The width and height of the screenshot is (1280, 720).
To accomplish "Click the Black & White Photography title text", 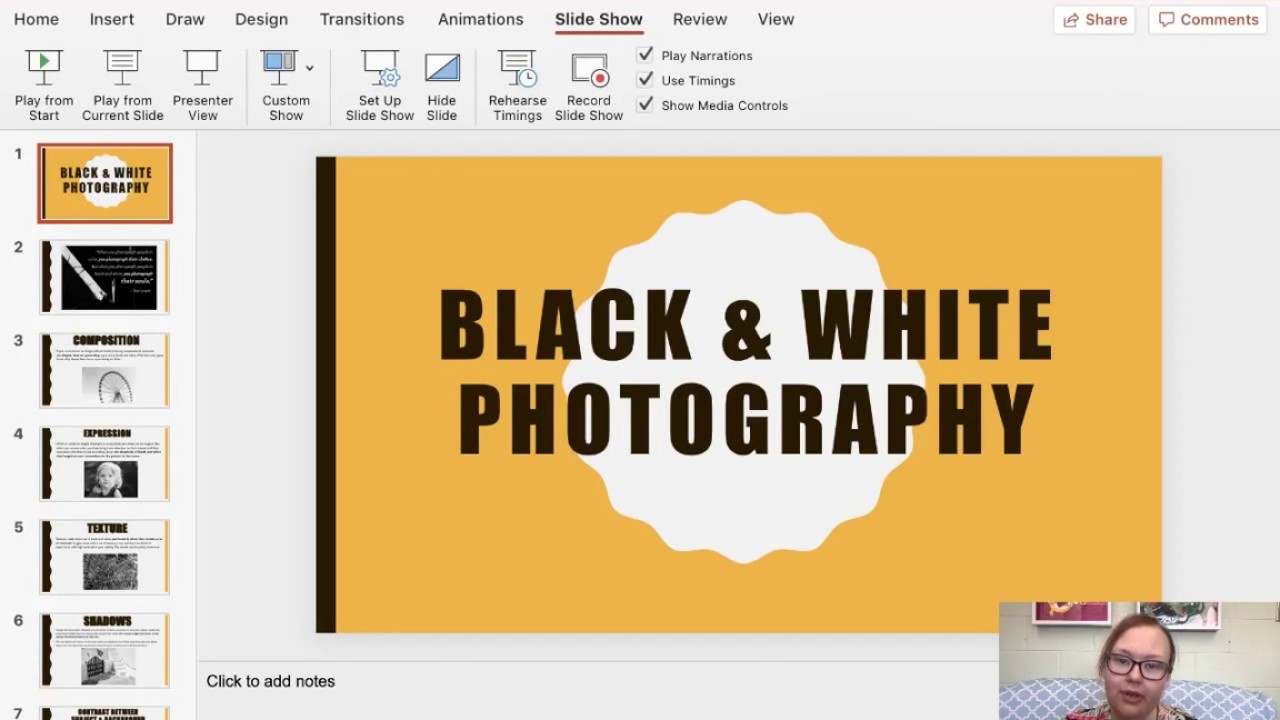I will 746,372.
